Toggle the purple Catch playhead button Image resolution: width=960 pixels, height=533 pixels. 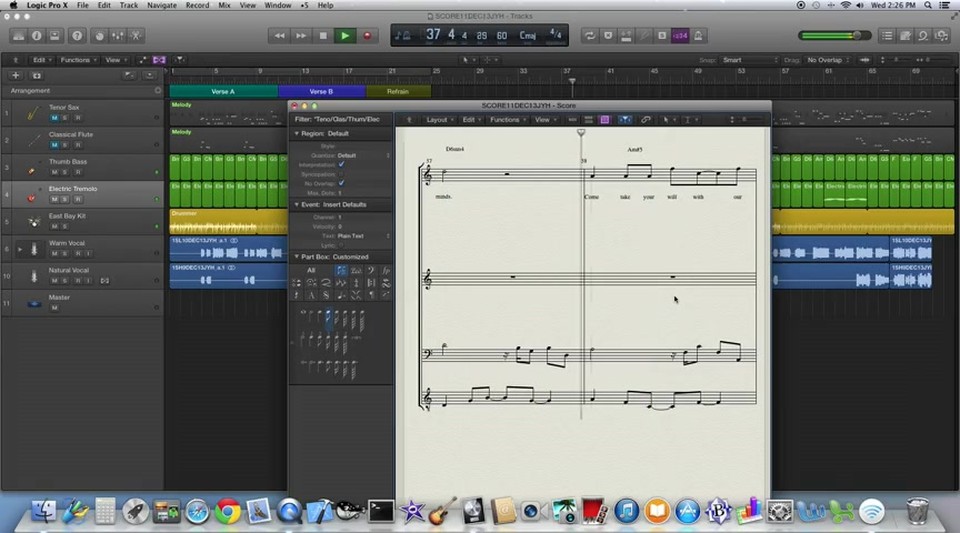pyautogui.click(x=159, y=60)
